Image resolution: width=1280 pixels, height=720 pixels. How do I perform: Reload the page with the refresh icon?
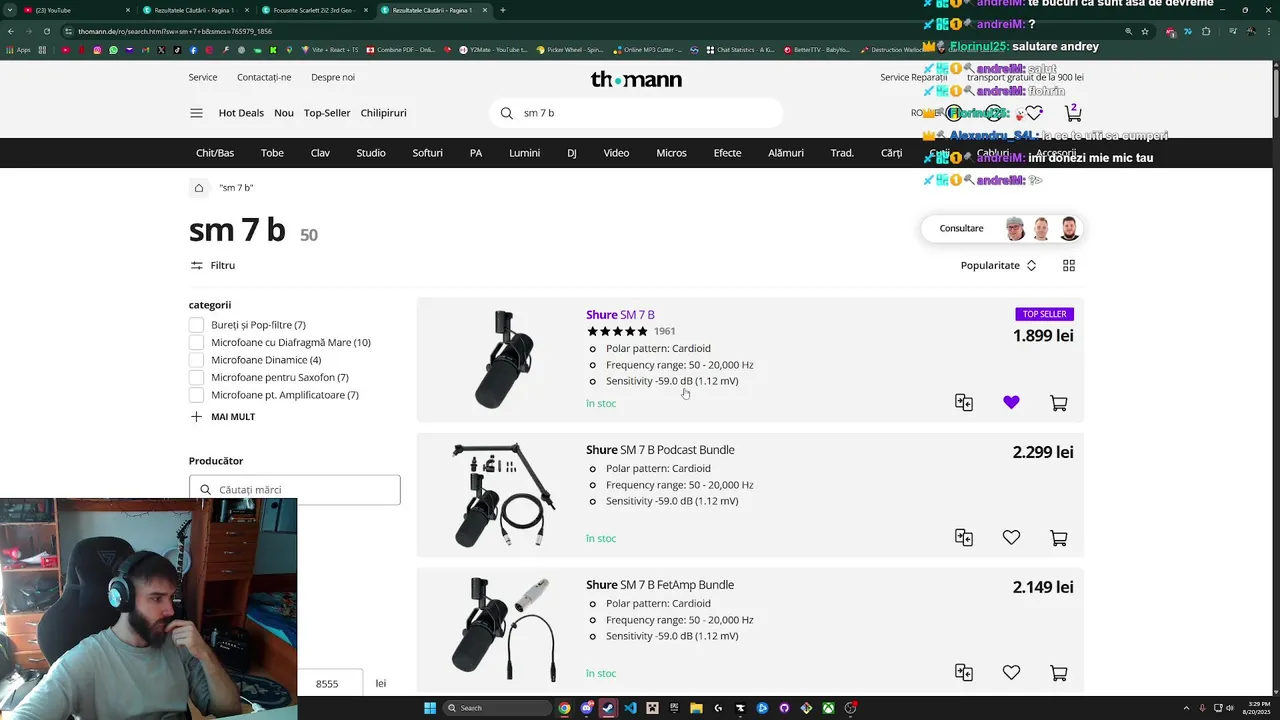pyautogui.click(x=48, y=31)
